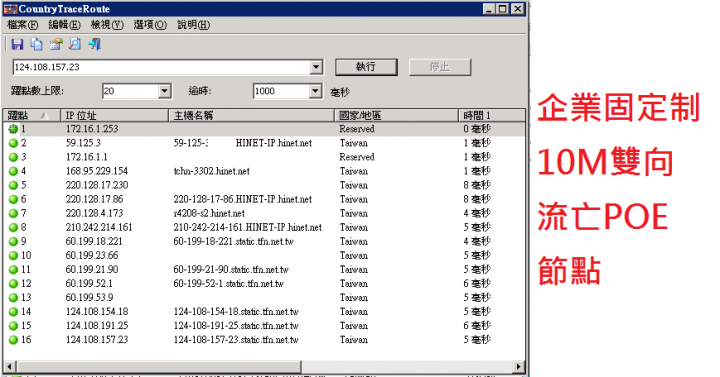Open the 選項(O) menu
The height and width of the screenshot is (377, 720).
point(150,25)
